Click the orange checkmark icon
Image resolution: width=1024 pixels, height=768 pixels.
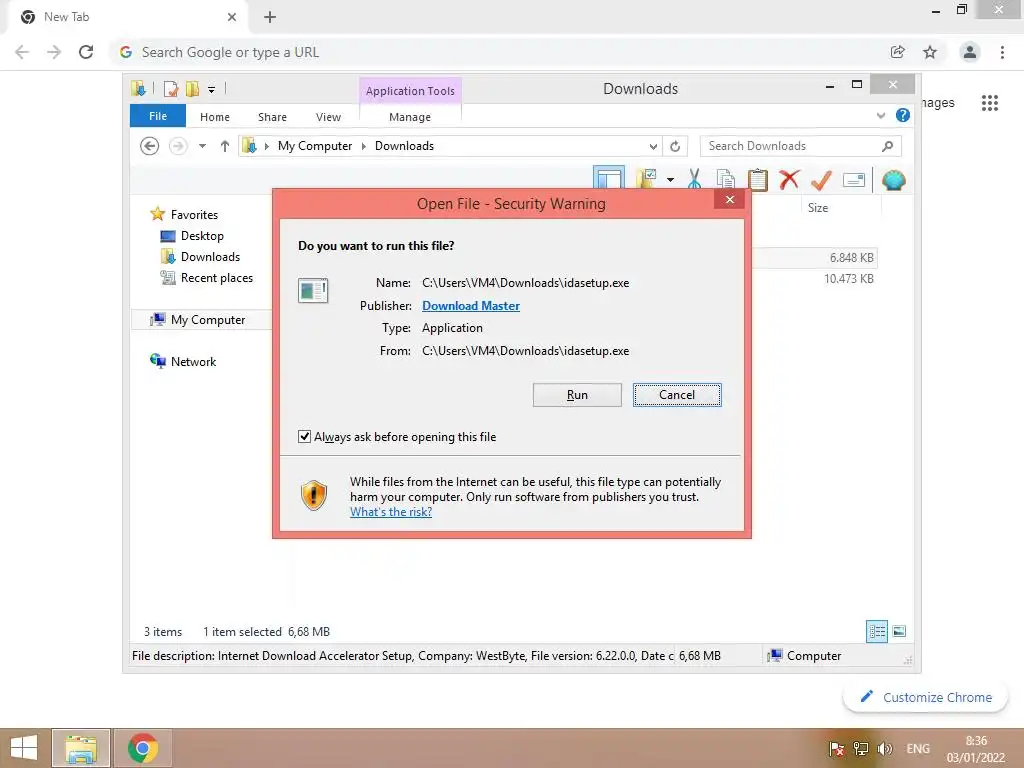click(821, 179)
